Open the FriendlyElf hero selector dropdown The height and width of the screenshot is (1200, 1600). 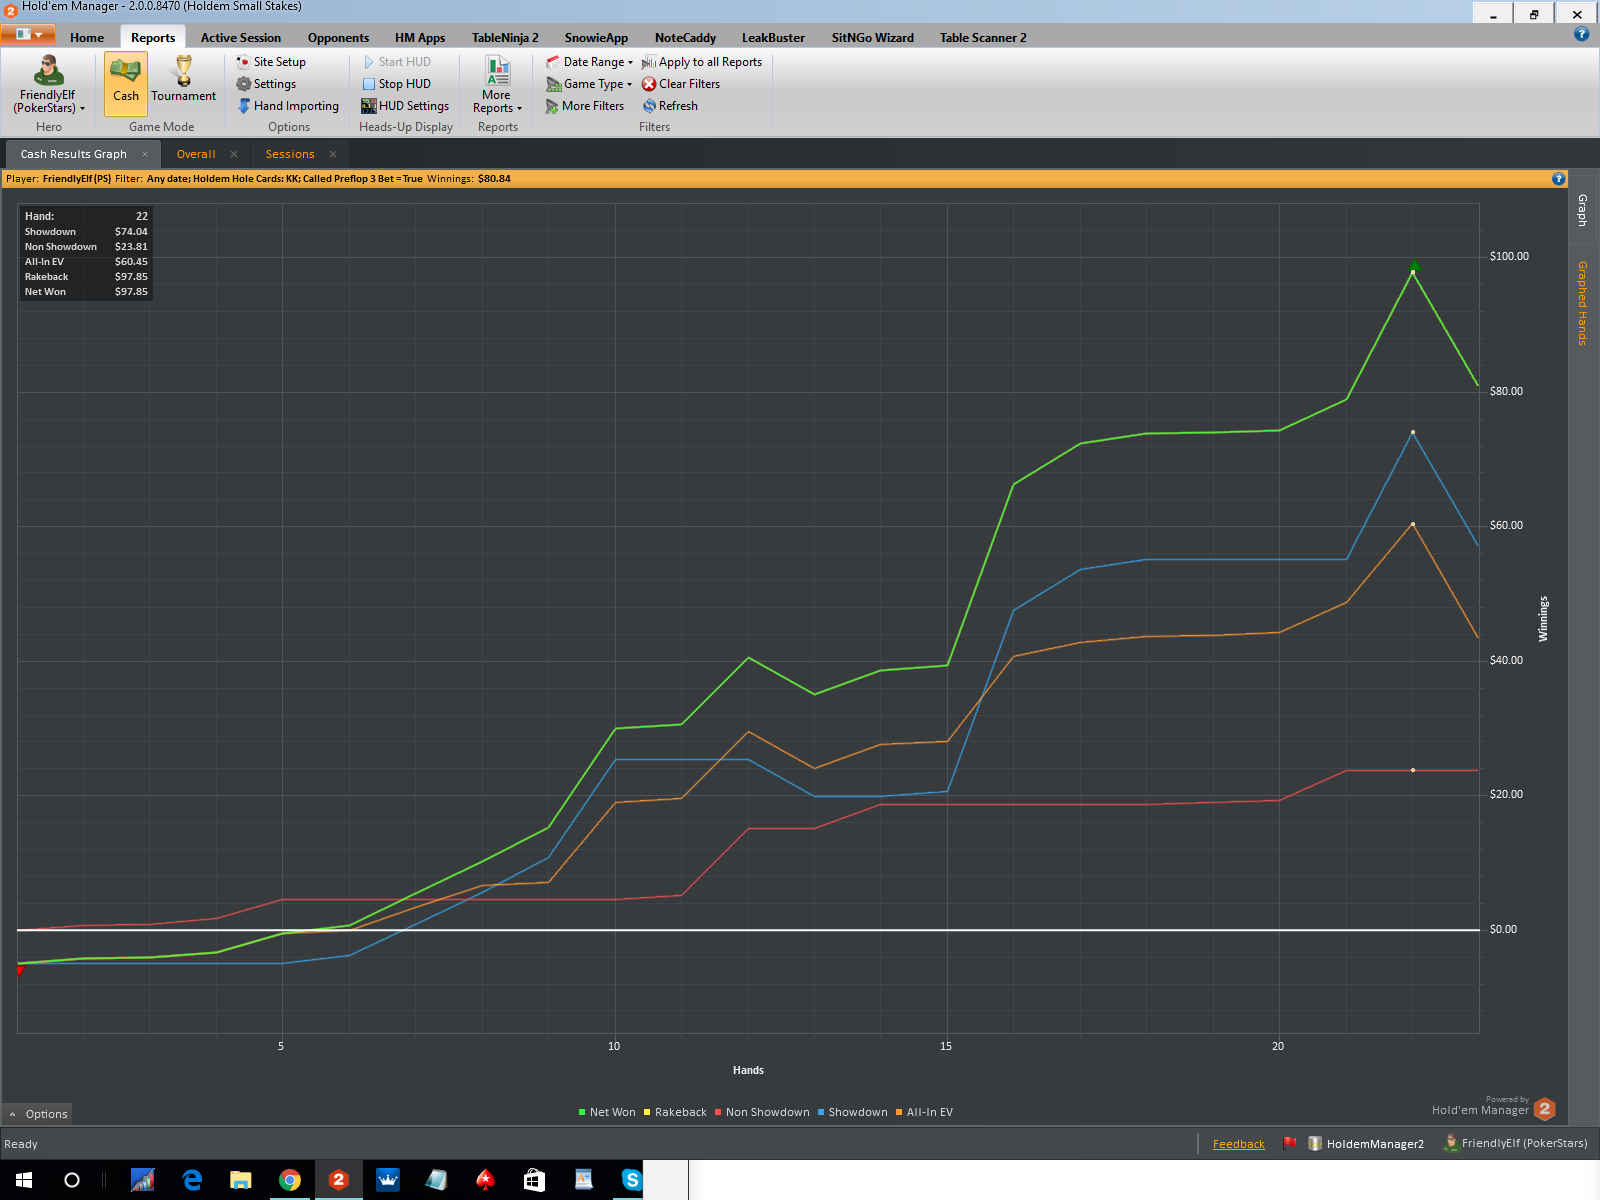point(48,84)
